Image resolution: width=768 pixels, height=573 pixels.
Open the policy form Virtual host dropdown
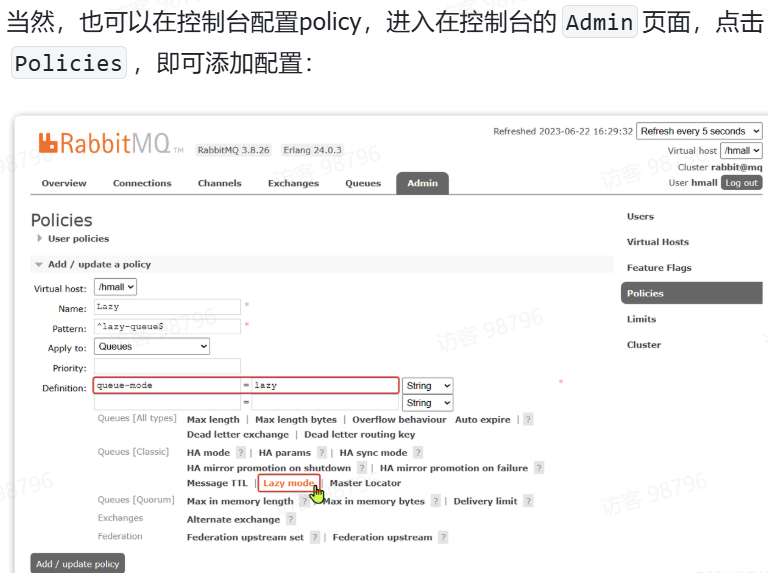tap(116, 287)
